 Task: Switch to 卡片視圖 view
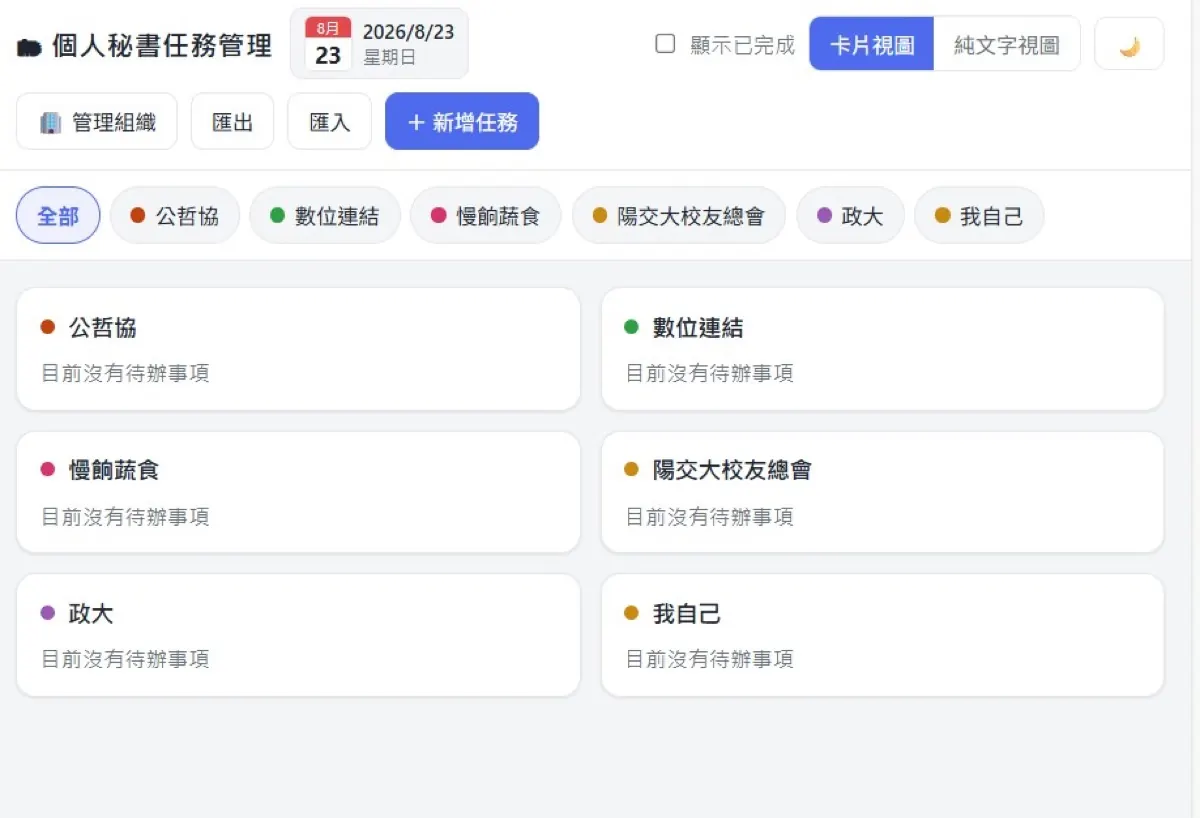(872, 44)
